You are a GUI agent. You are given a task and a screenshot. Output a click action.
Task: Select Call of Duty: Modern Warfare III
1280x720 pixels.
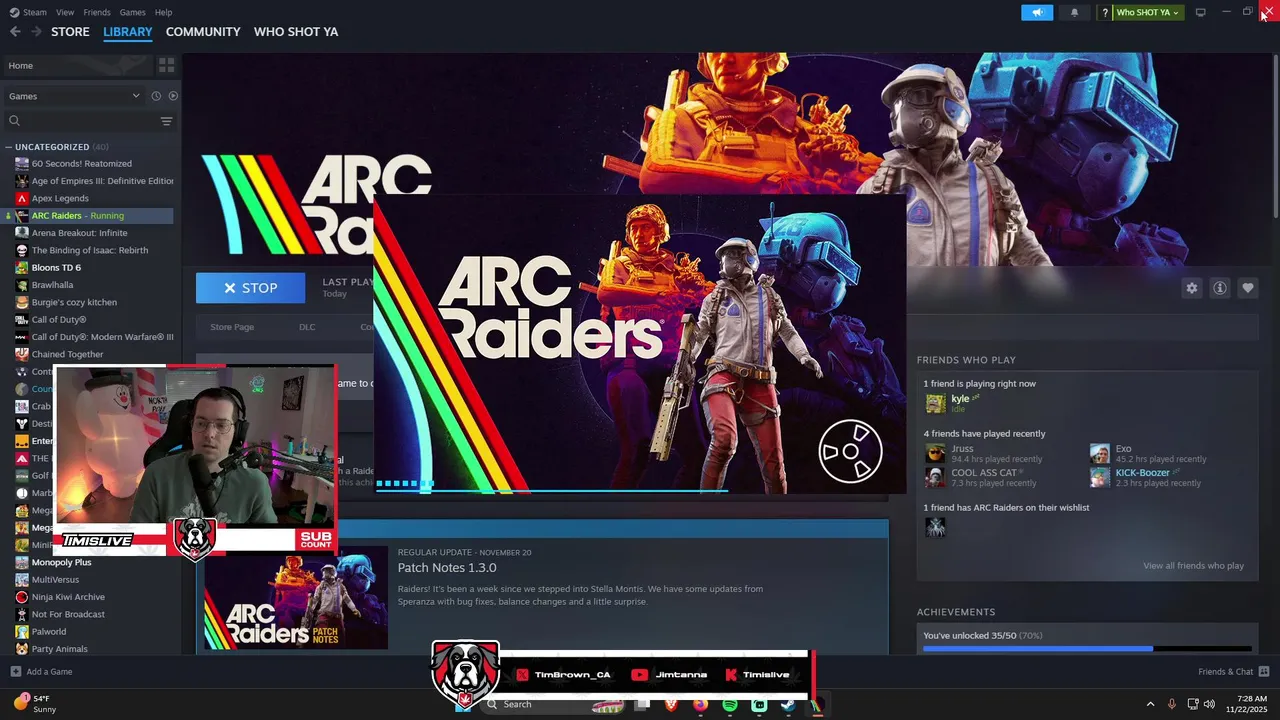(x=102, y=337)
